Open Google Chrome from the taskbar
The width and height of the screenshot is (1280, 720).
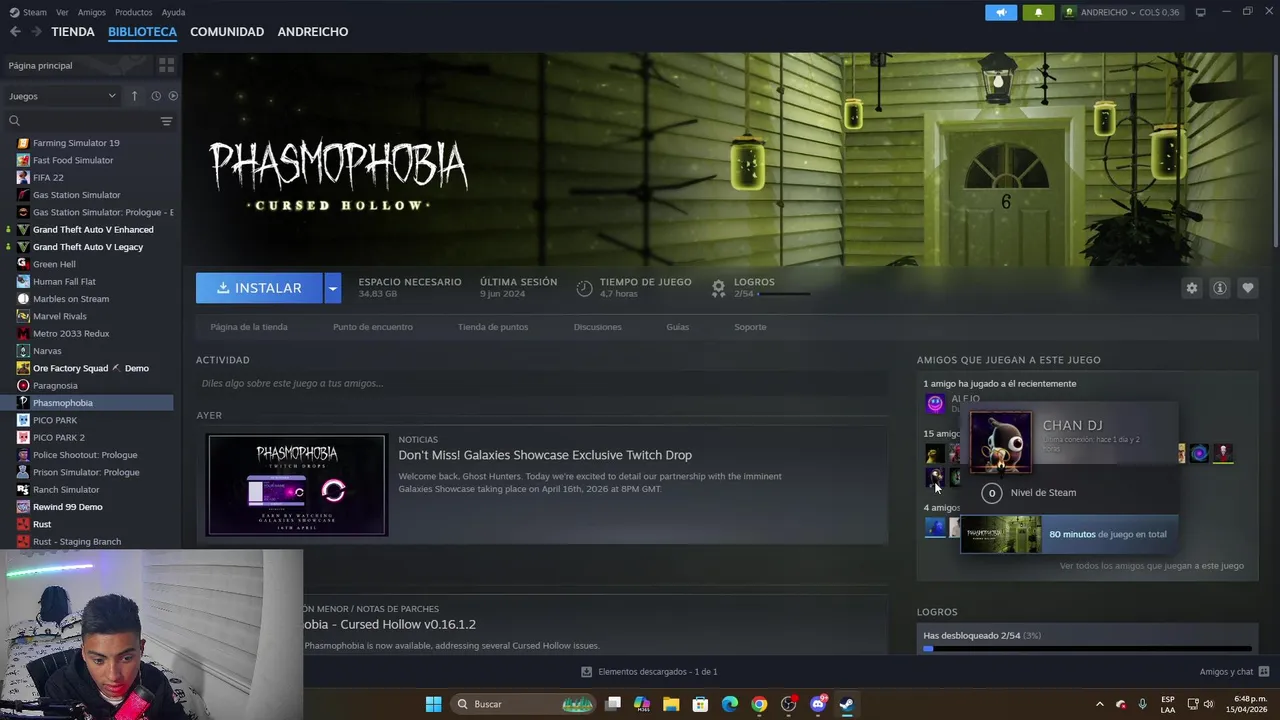759,704
